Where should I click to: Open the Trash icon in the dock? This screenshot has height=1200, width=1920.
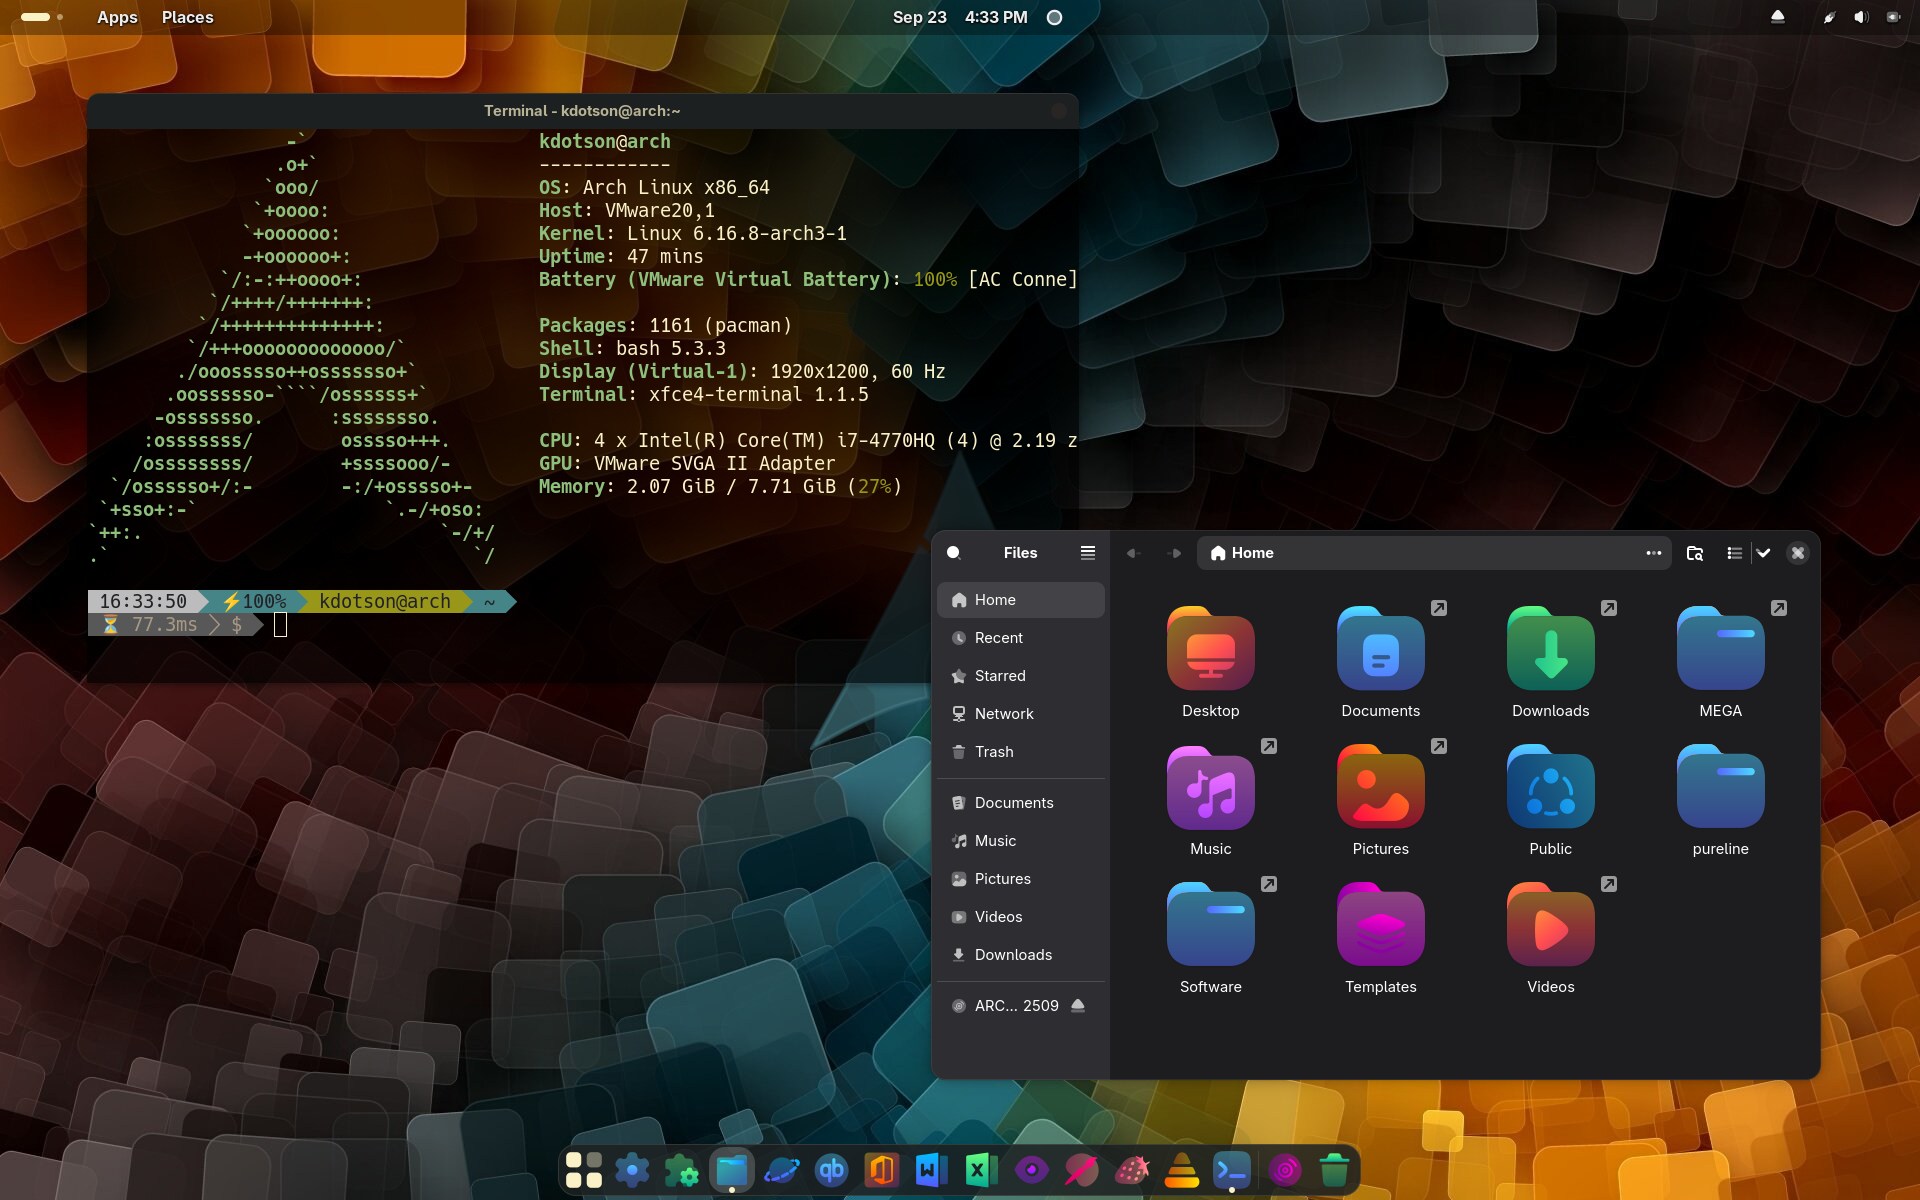tap(1334, 1169)
